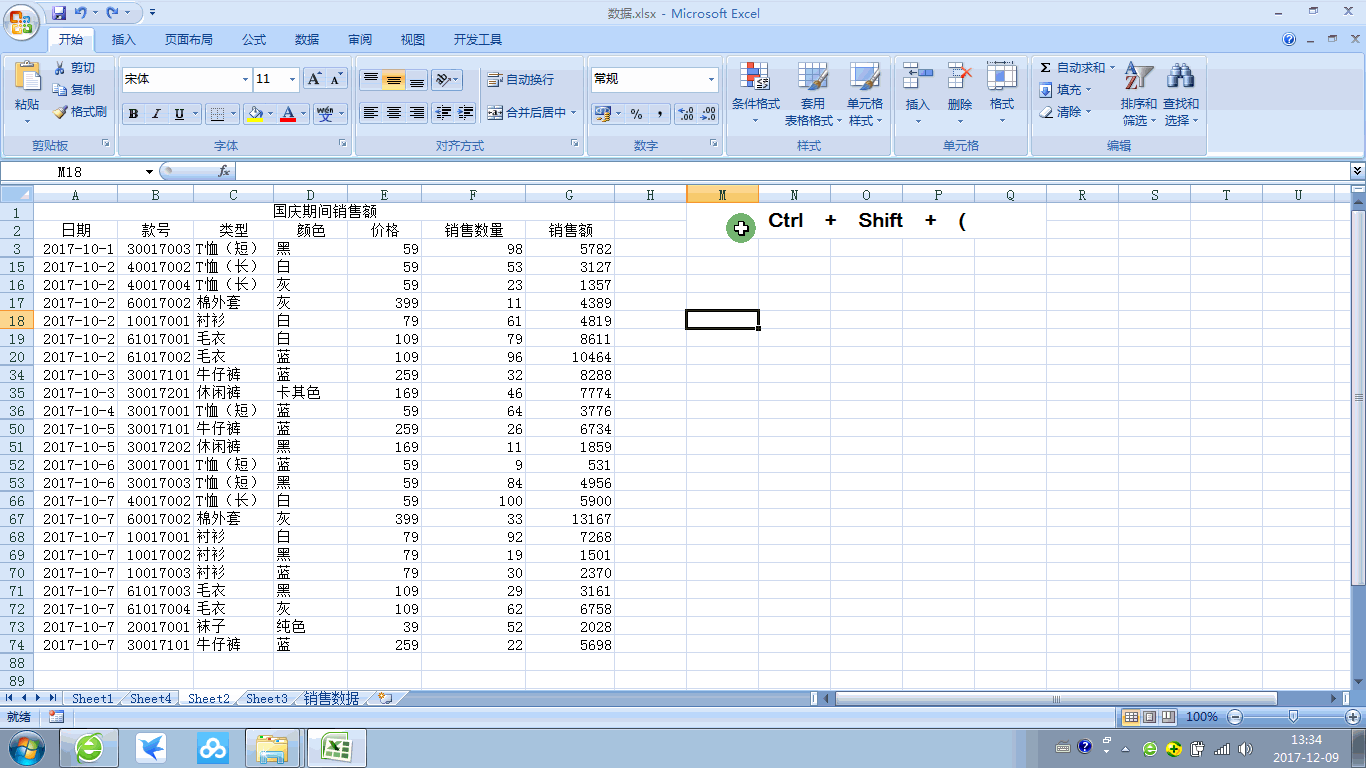The width and height of the screenshot is (1366, 768).
Task: Click the 清除 clear button
Action: pyautogui.click(x=1065, y=112)
